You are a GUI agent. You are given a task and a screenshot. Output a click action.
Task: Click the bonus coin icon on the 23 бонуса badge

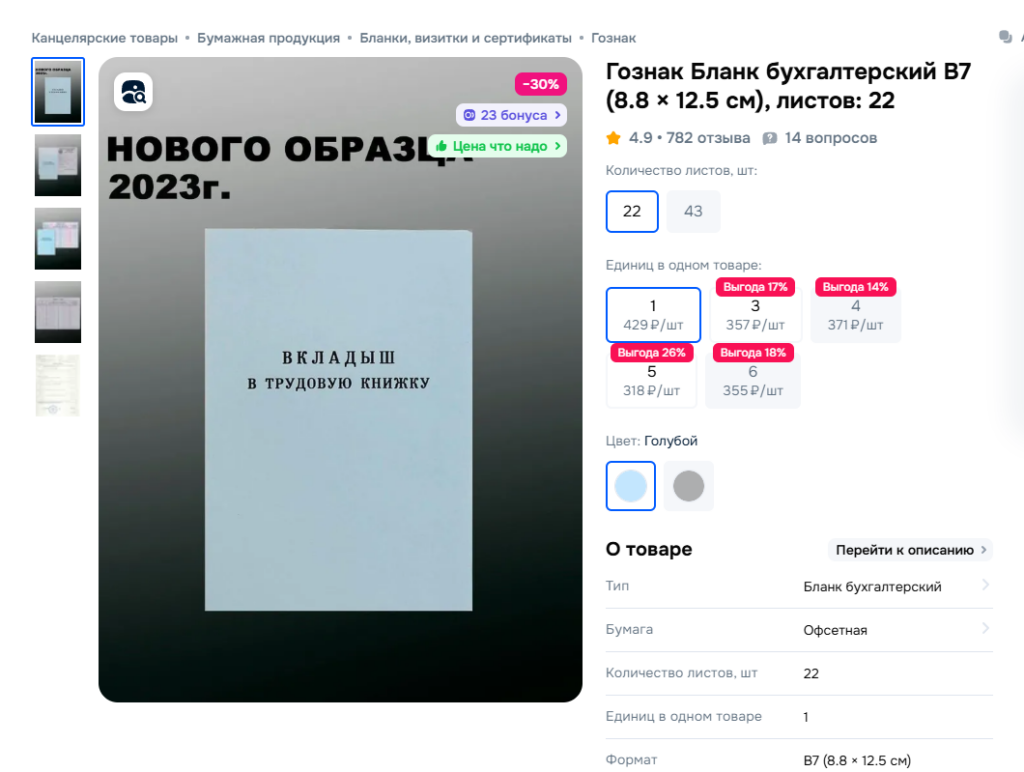click(469, 116)
